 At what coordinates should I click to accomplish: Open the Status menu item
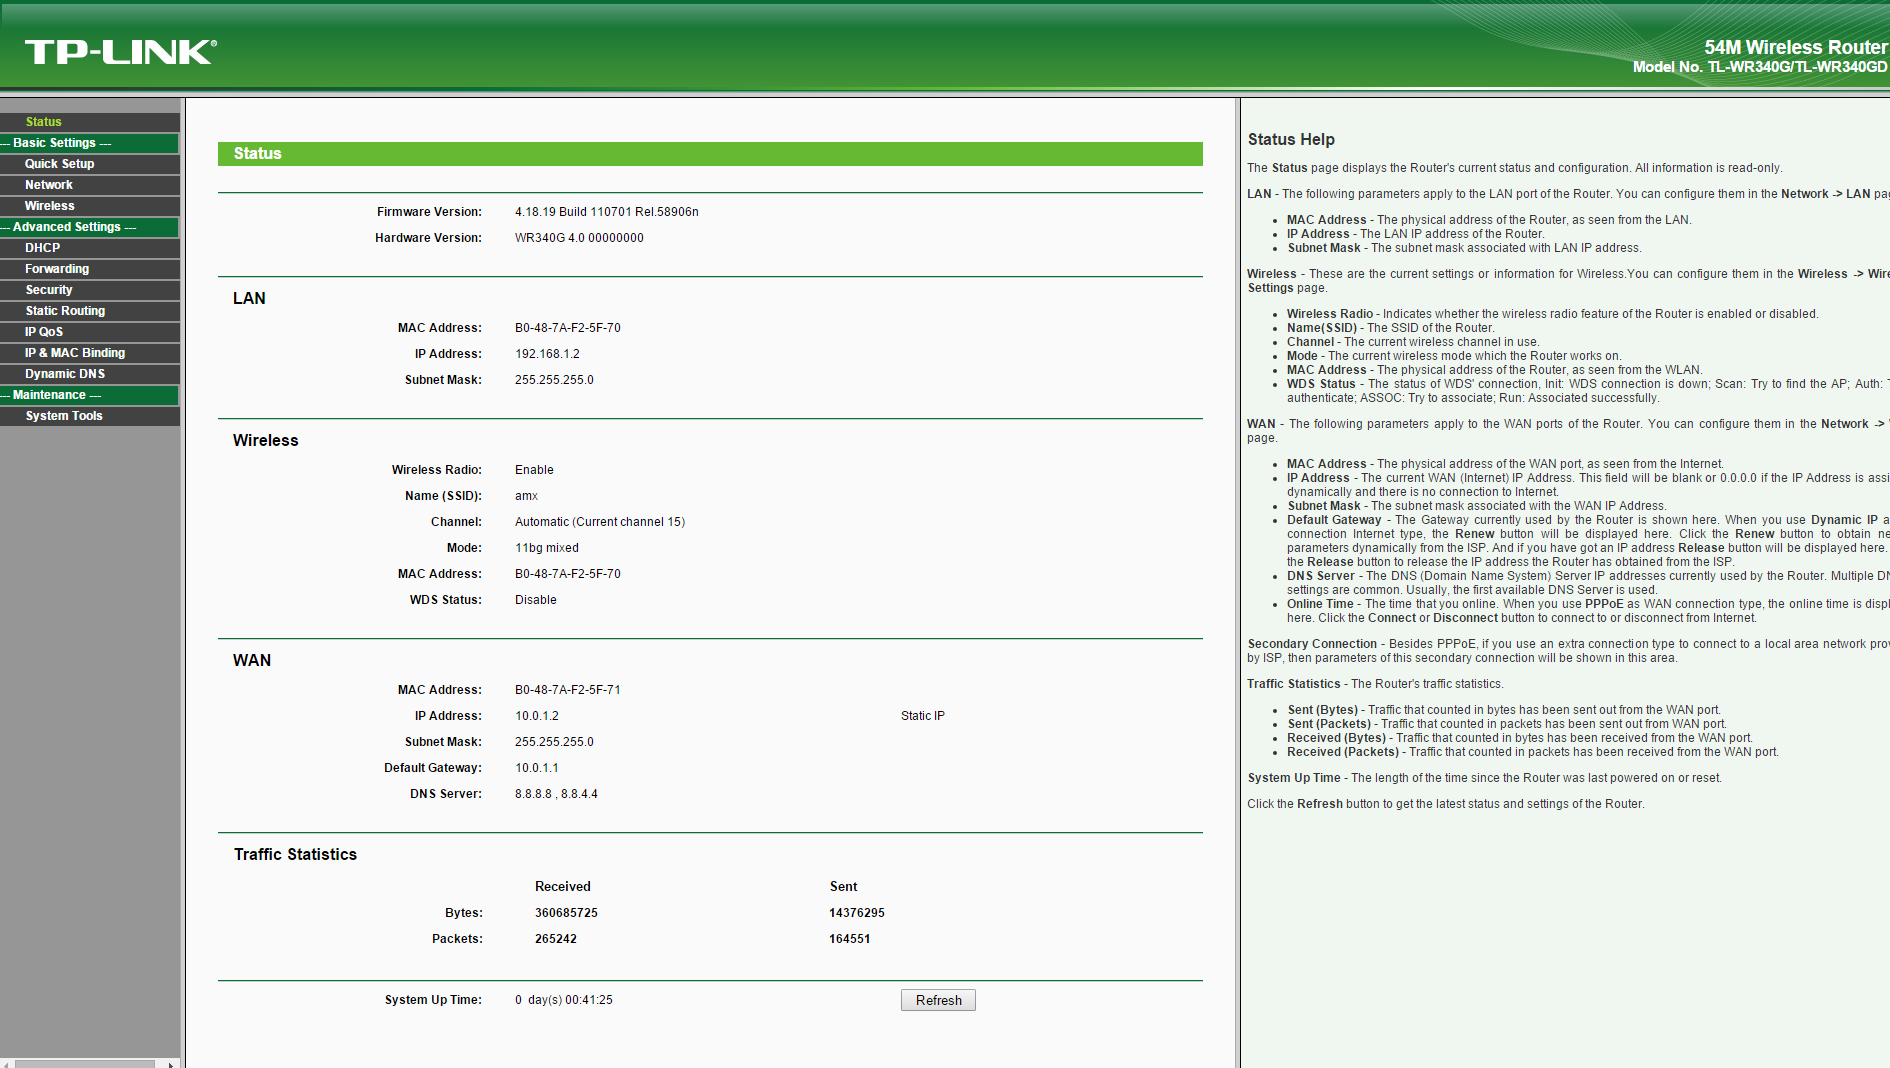pyautogui.click(x=44, y=122)
